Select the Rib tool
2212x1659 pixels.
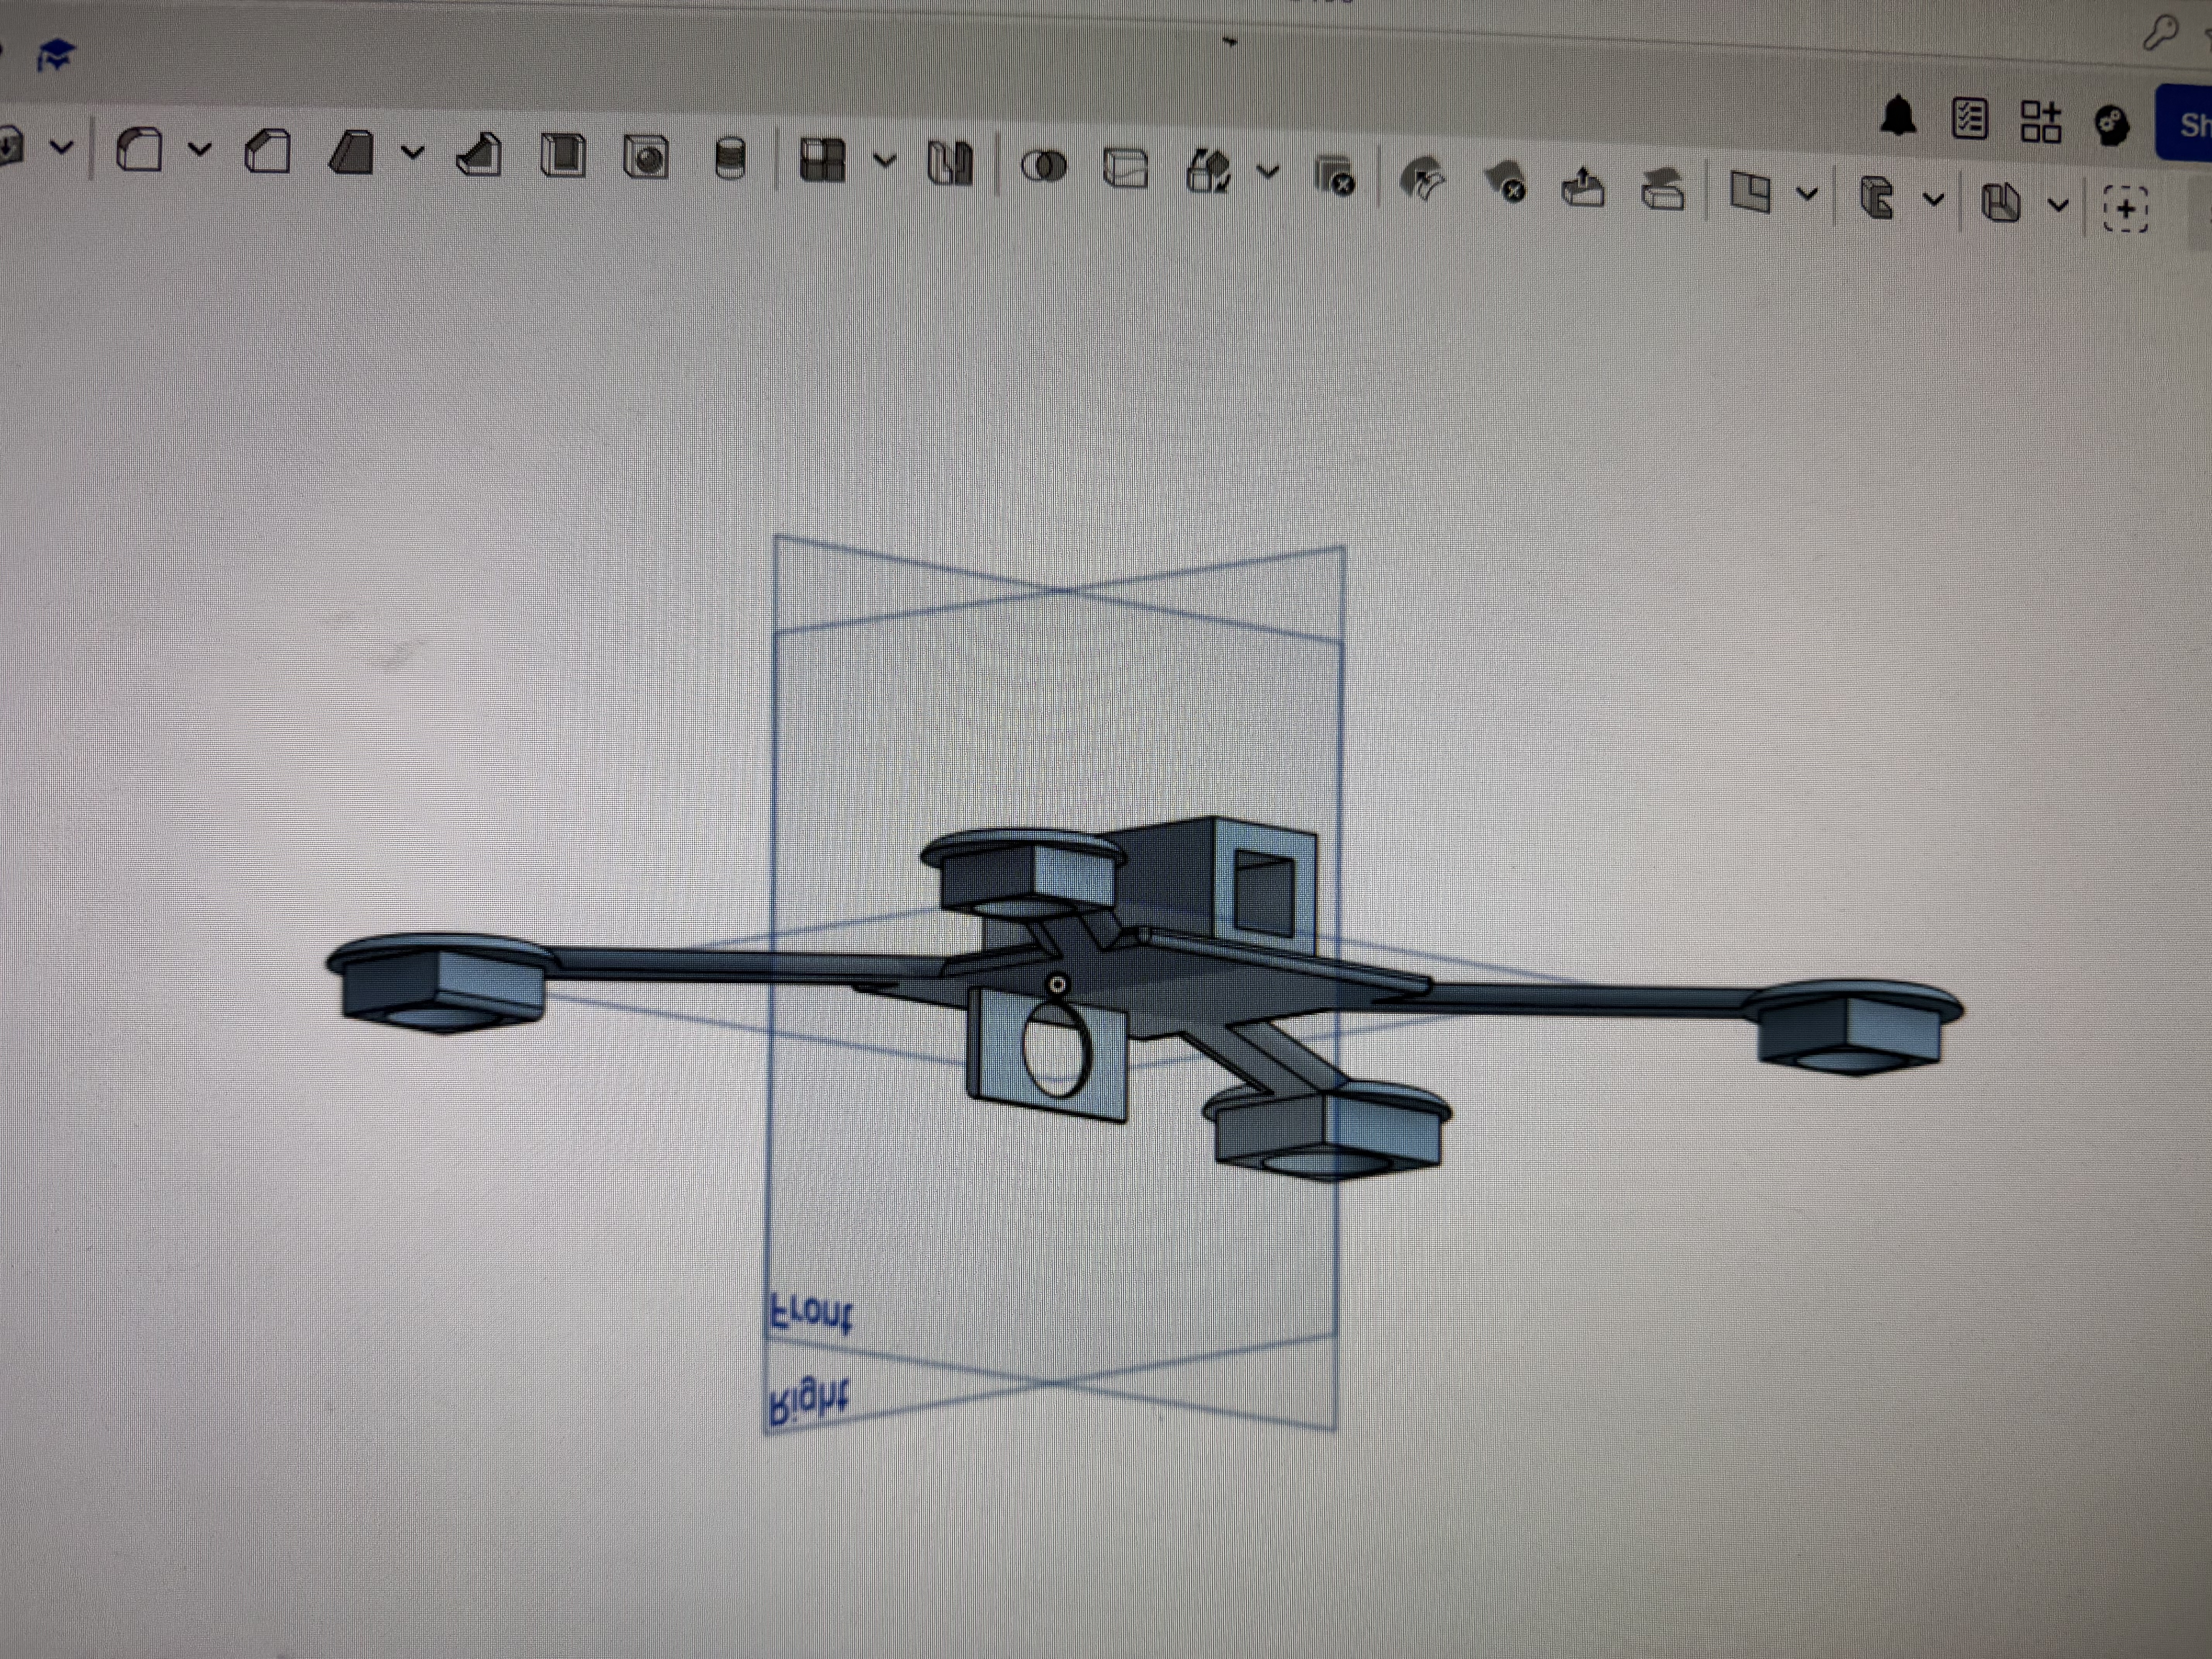479,156
